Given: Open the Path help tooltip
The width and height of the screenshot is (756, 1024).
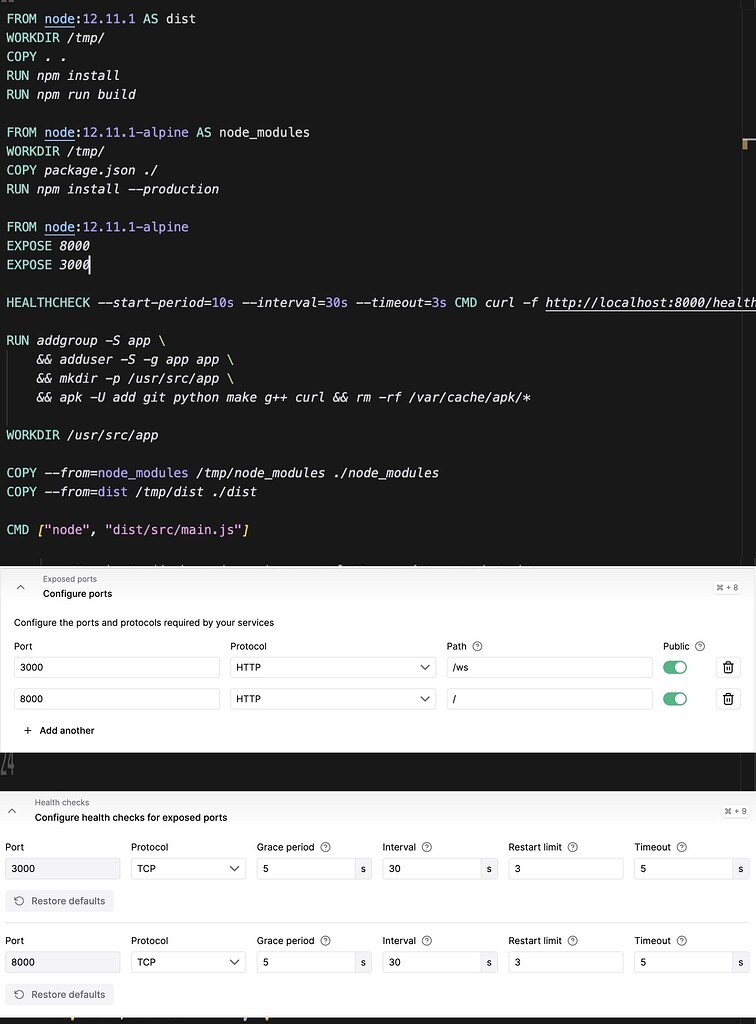Looking at the screenshot, I should point(478,646).
